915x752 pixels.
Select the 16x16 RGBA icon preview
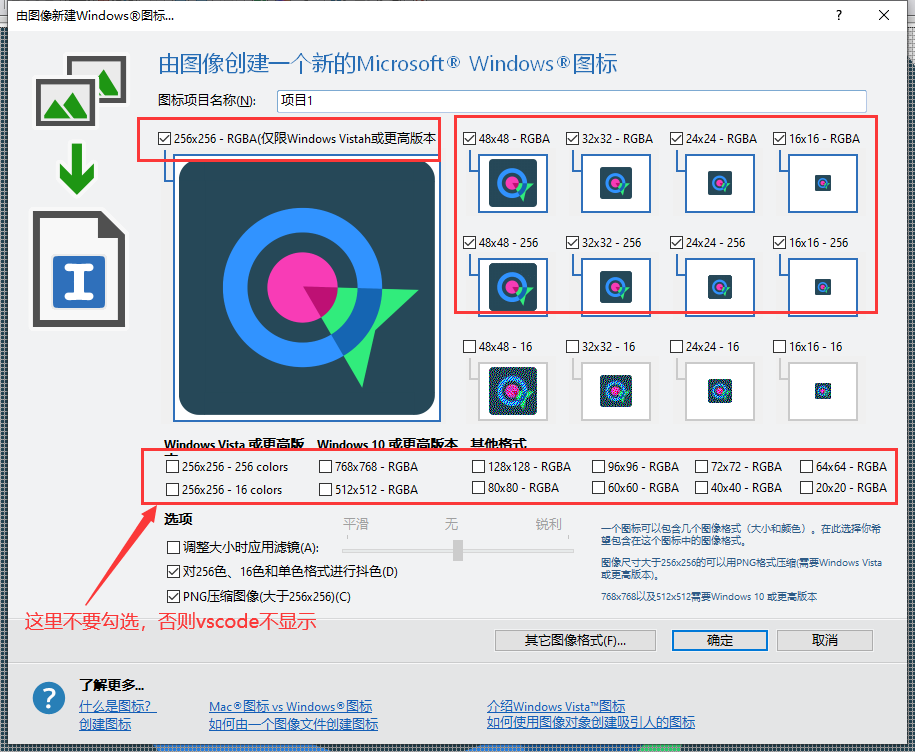[823, 183]
